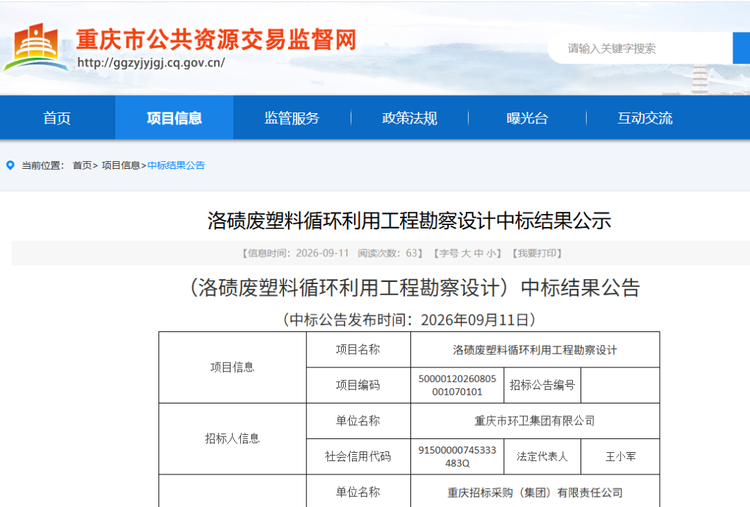Viewport: 750px width, 507px height.
Task: Click the 阅读次数: 63 text
Action: pyautogui.click(x=390, y=254)
